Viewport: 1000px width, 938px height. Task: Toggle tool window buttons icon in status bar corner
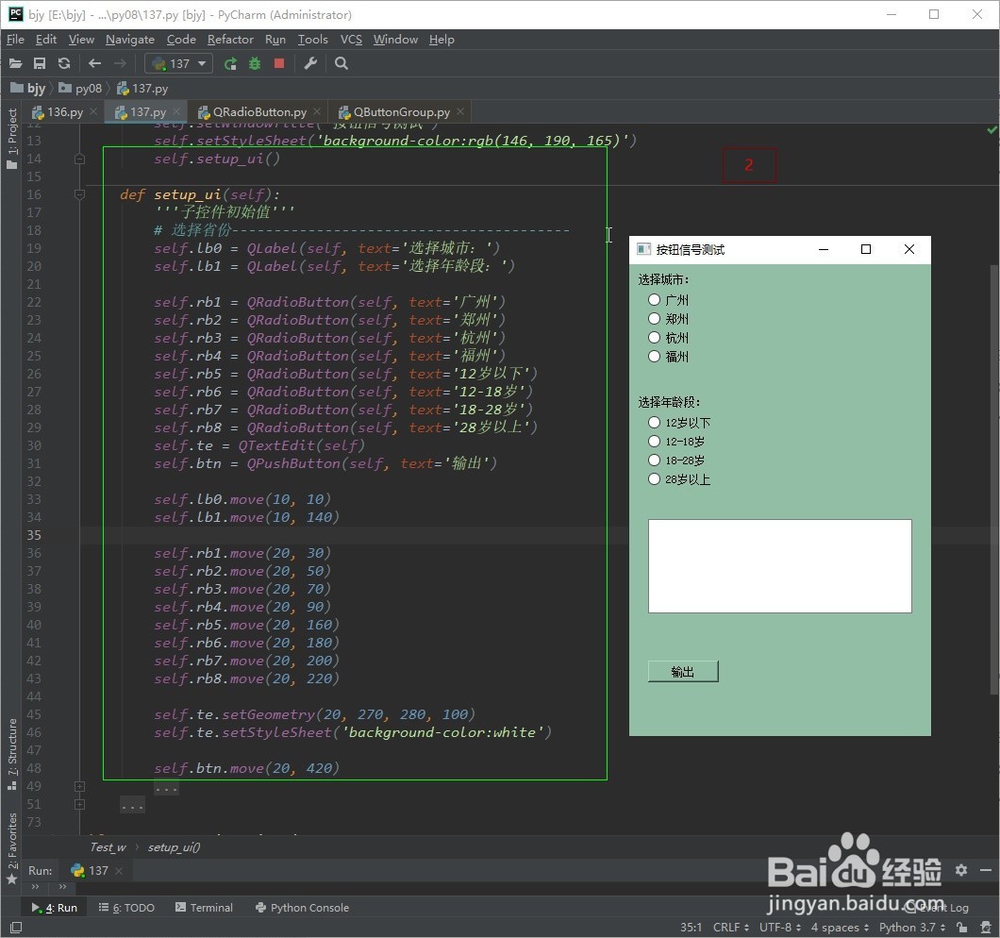click(16, 927)
